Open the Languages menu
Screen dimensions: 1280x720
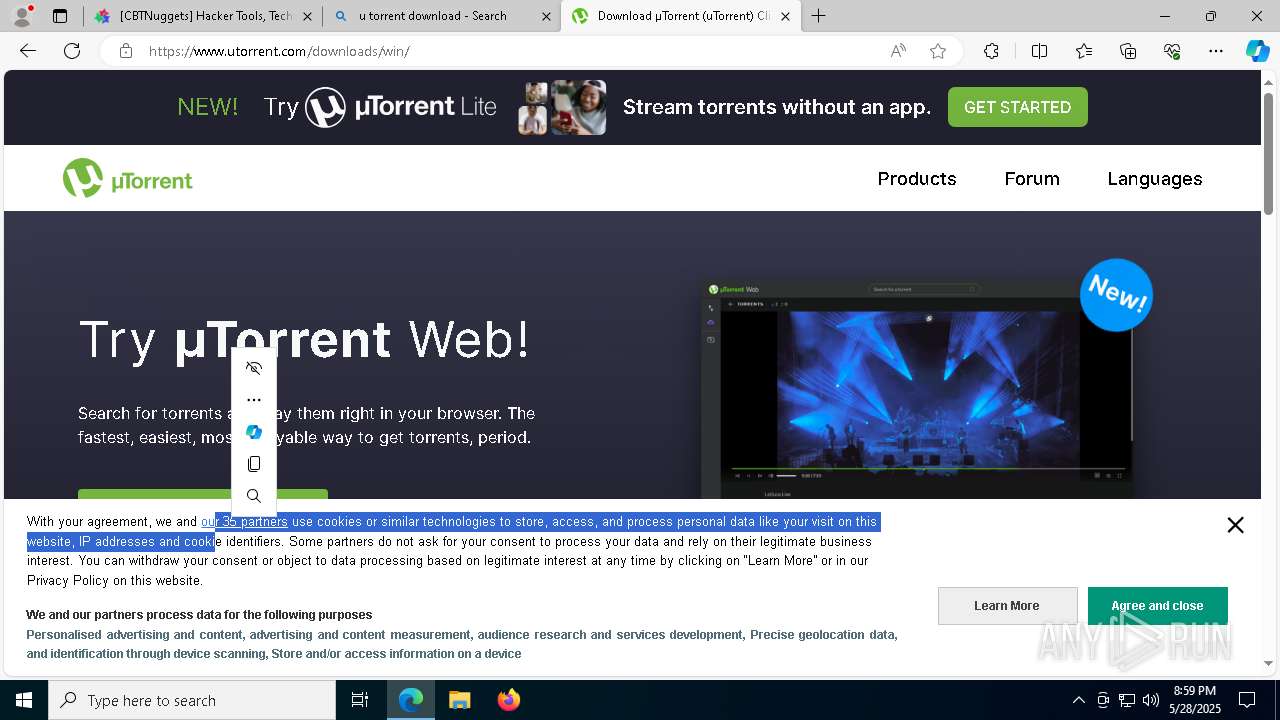point(1155,179)
